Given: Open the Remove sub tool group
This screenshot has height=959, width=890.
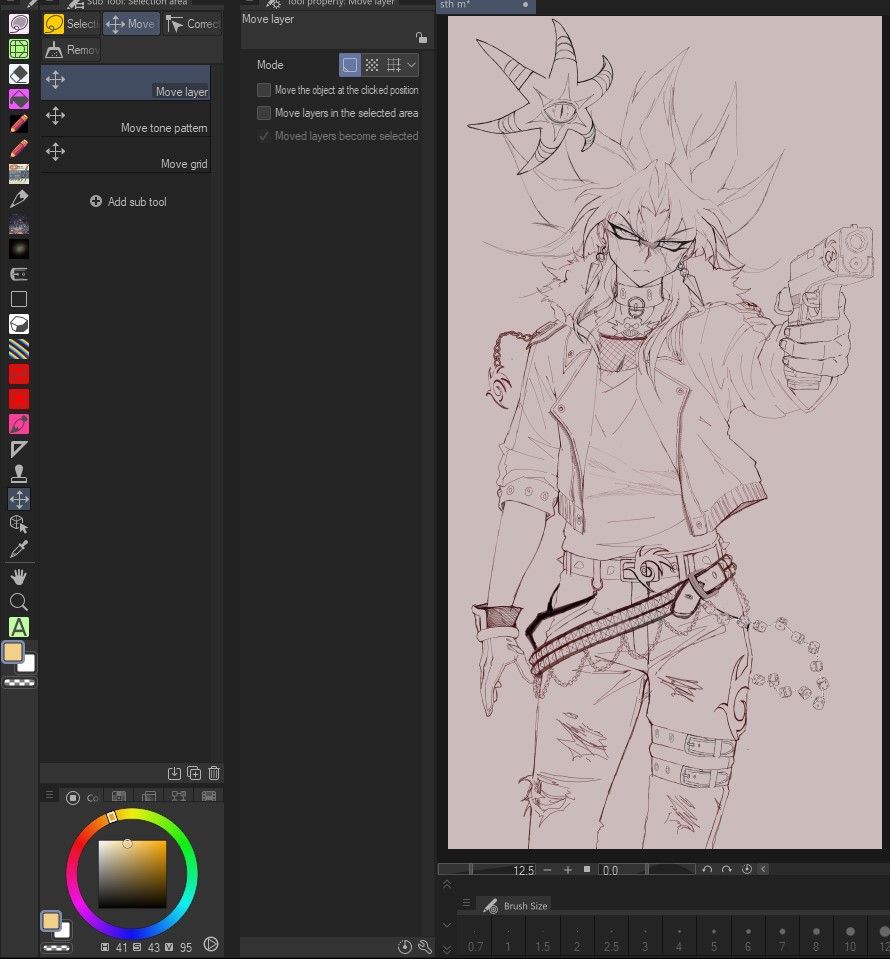Looking at the screenshot, I should 71,50.
